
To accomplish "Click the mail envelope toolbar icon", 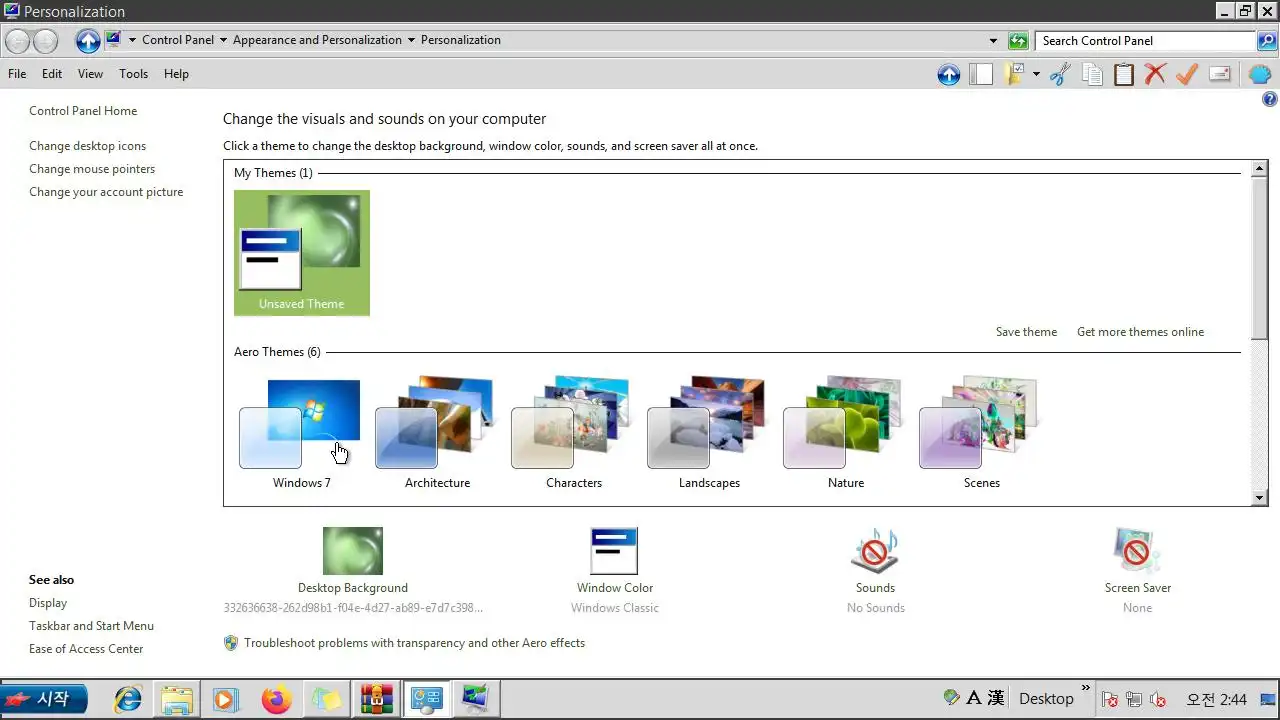I will click(1220, 74).
